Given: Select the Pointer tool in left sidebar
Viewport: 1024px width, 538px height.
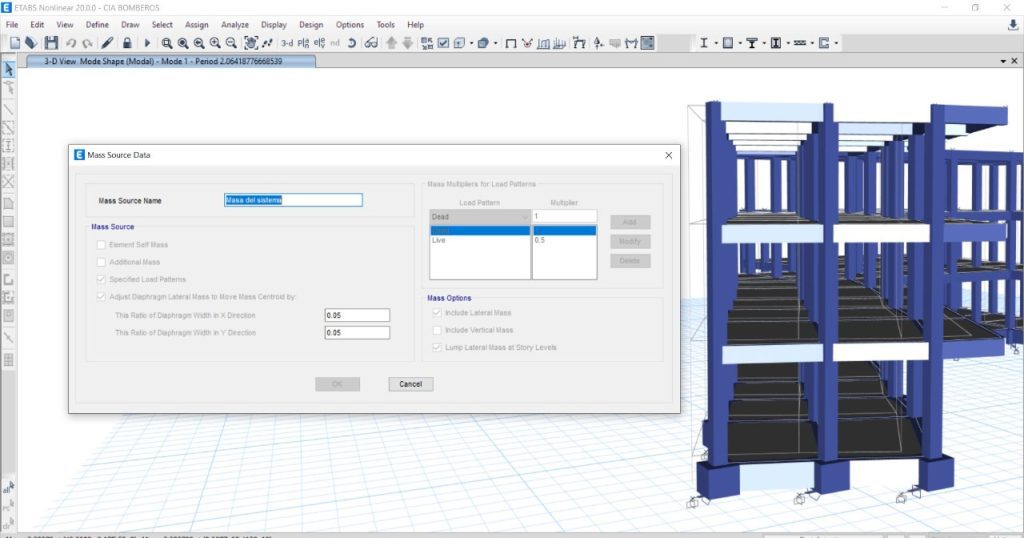Looking at the screenshot, I should 8,69.
